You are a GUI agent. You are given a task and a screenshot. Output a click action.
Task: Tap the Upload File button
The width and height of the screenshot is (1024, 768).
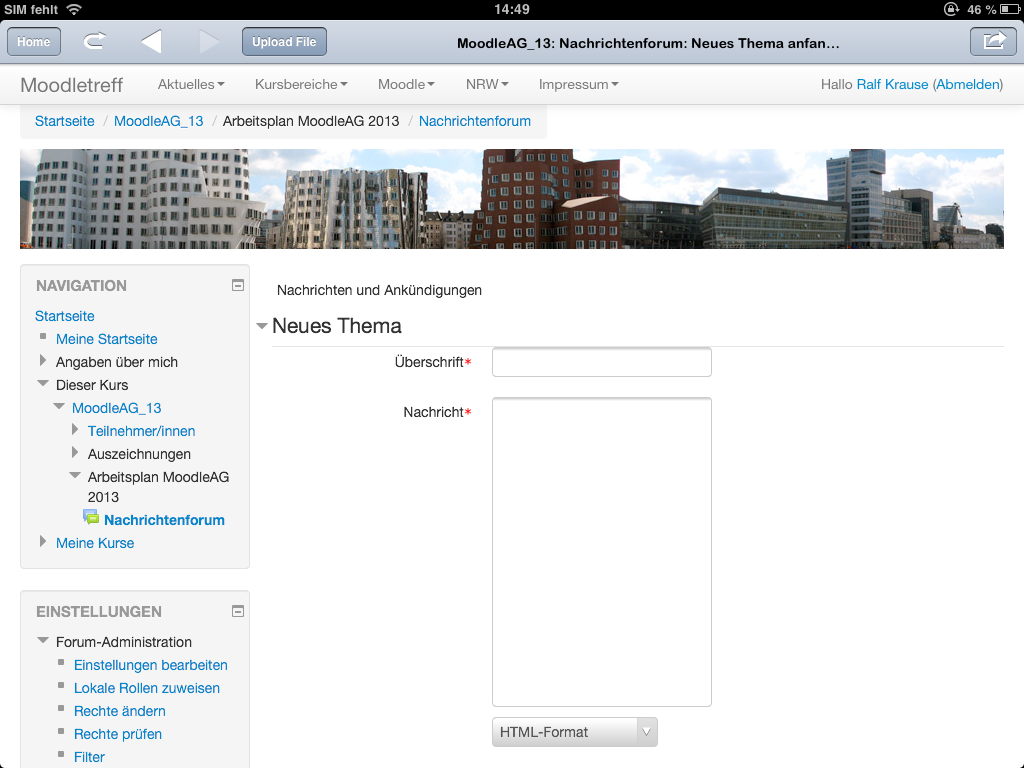coord(284,42)
